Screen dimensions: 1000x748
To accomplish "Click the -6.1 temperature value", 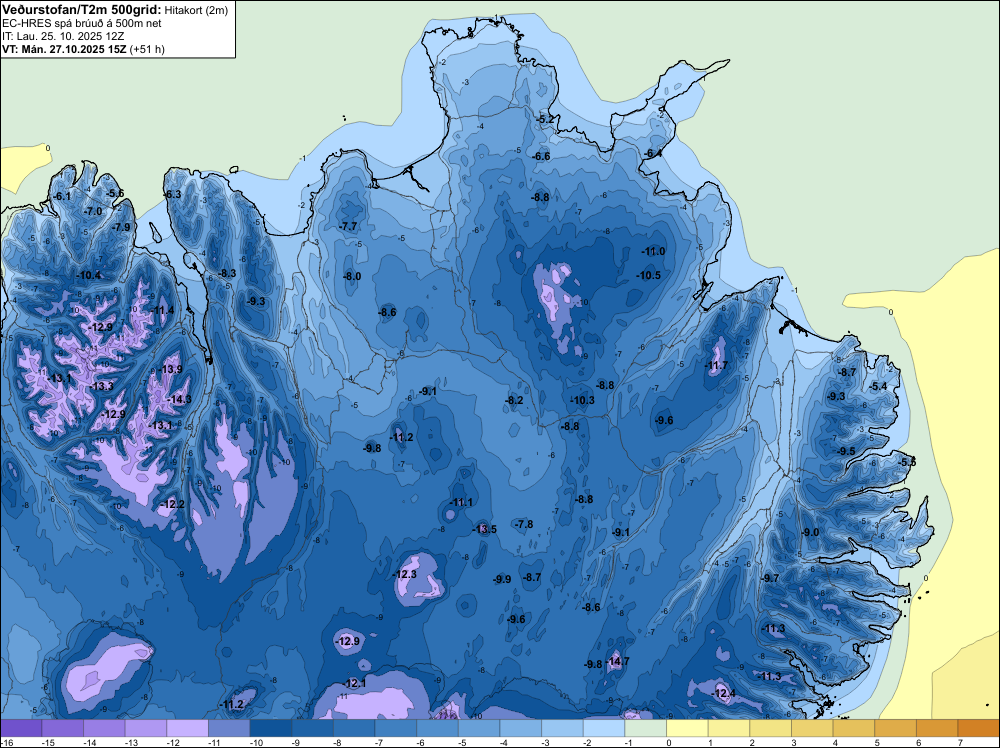I will pos(62,196).
